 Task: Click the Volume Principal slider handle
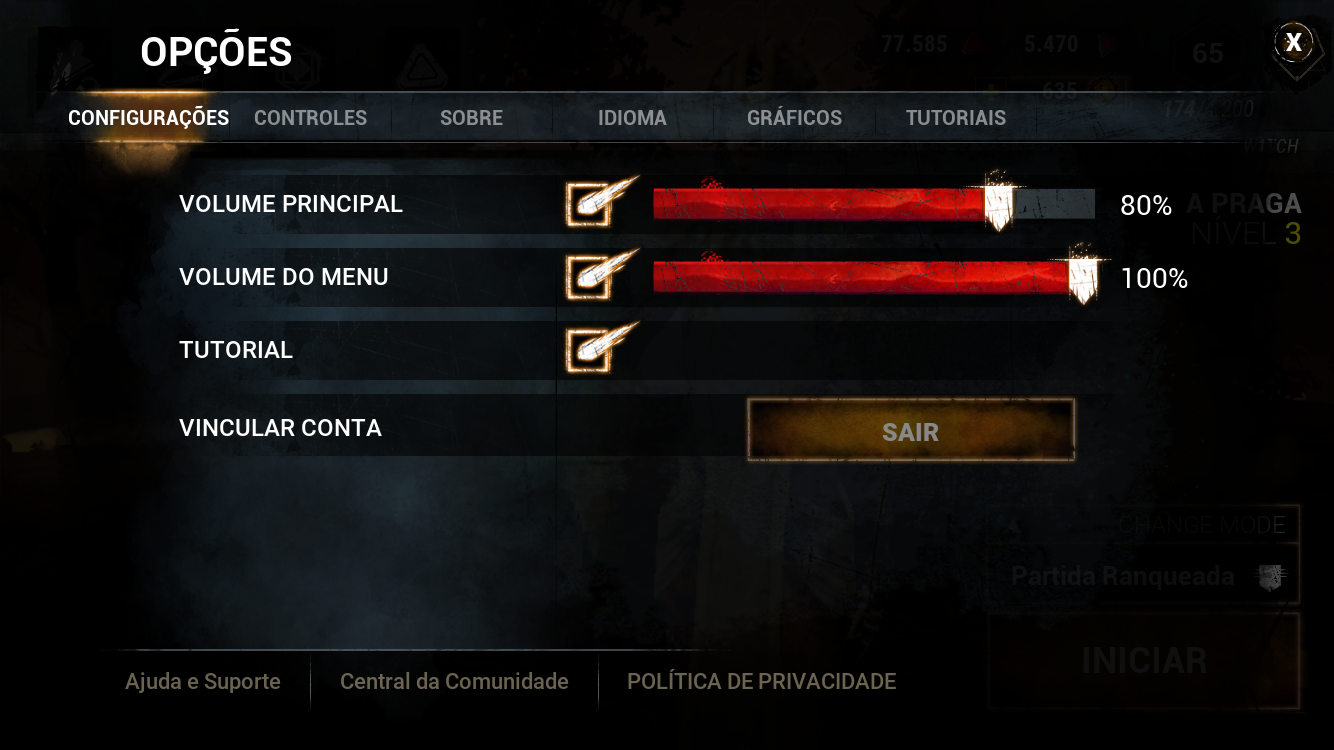[x=997, y=203]
